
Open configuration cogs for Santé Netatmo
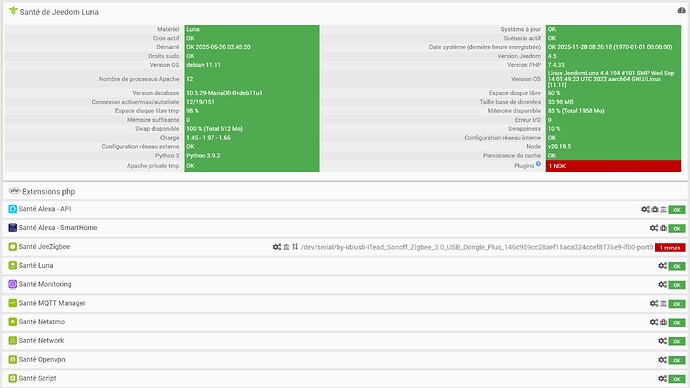coord(654,322)
